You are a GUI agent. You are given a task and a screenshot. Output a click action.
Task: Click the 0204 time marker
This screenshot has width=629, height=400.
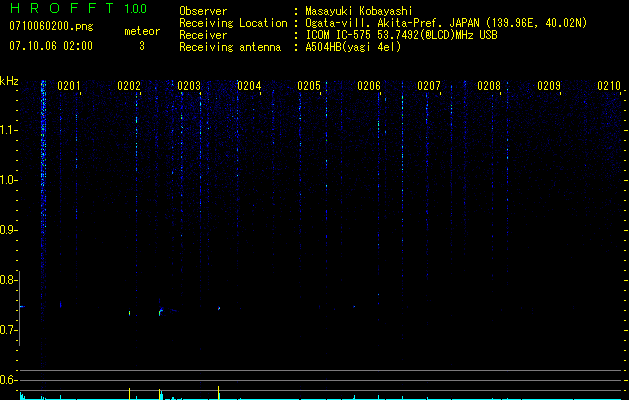[249, 86]
